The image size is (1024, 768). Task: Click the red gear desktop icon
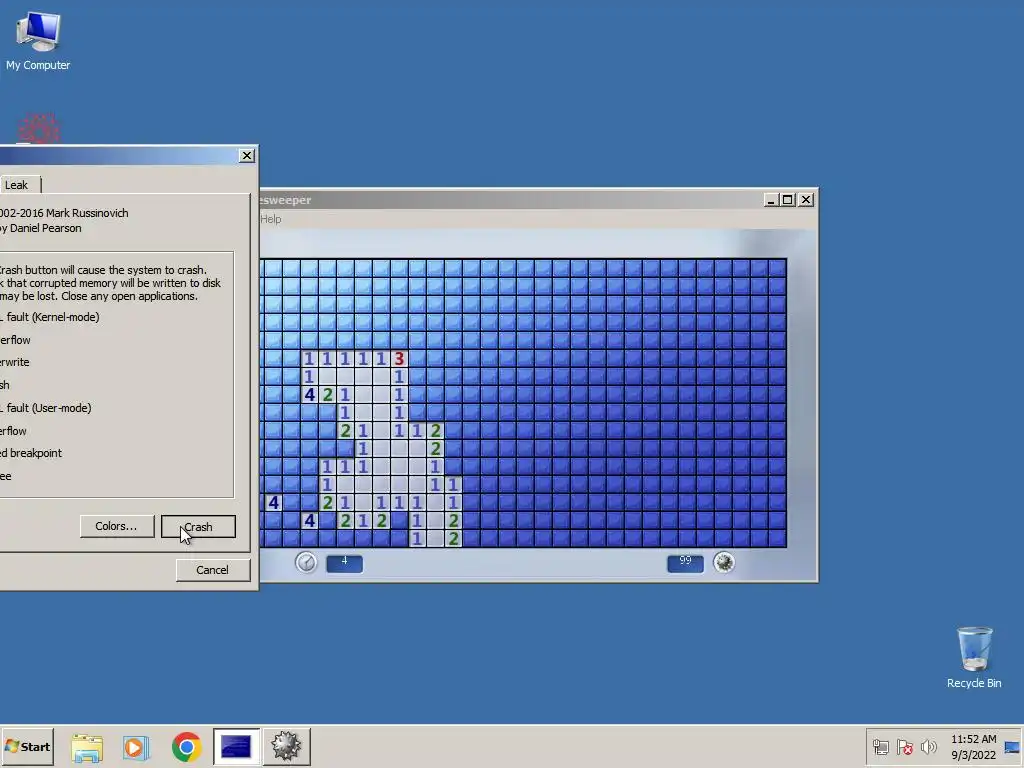point(39,129)
